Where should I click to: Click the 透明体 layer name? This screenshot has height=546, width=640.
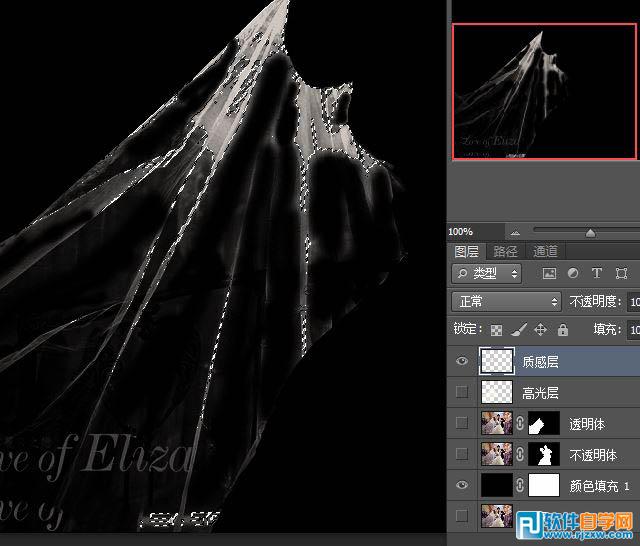coord(587,424)
